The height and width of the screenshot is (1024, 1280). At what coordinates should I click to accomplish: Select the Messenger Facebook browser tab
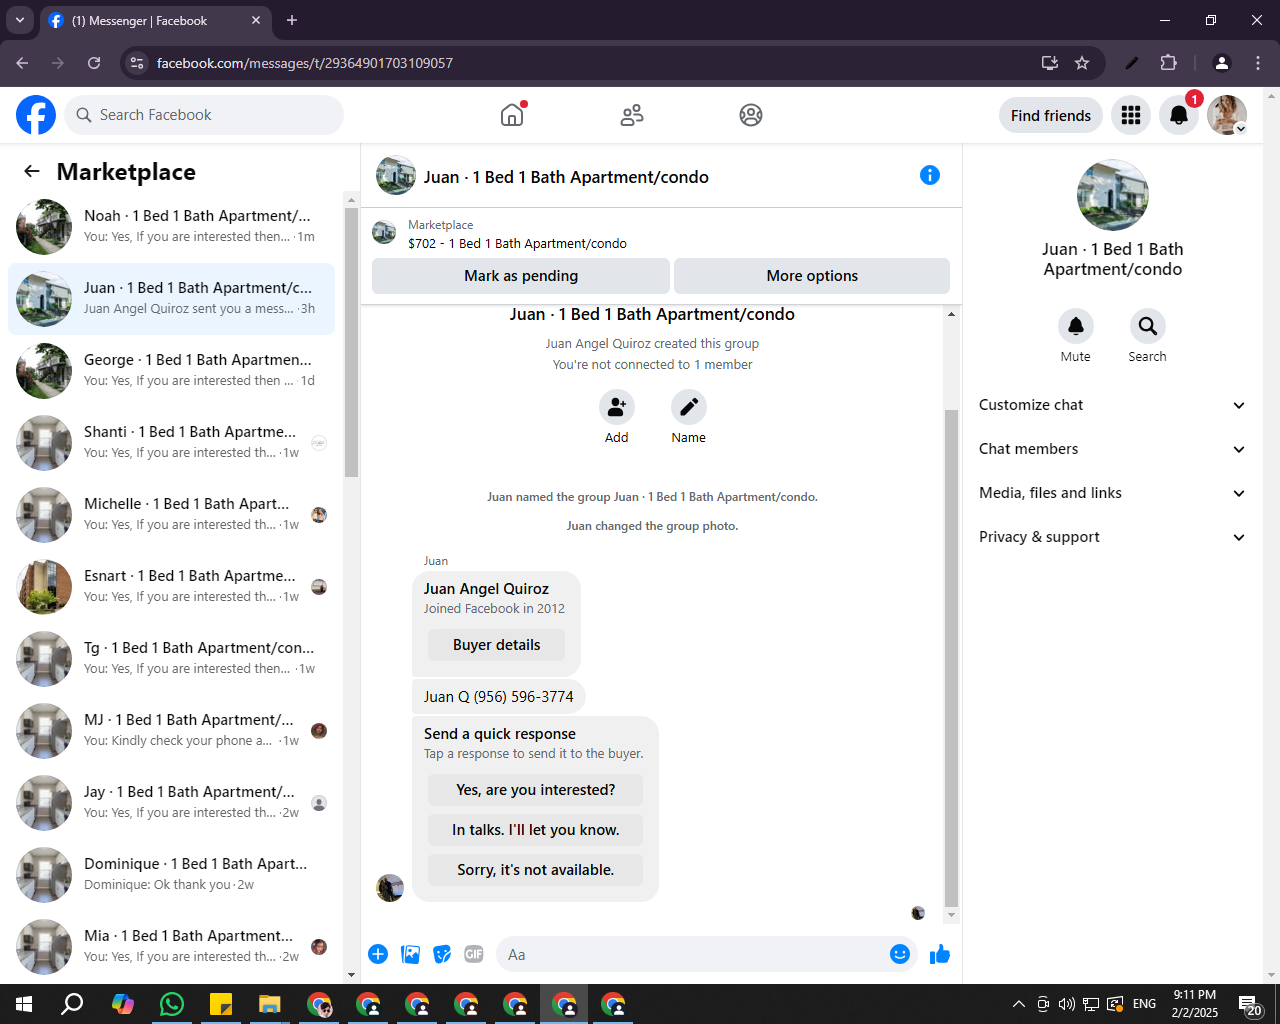point(155,20)
